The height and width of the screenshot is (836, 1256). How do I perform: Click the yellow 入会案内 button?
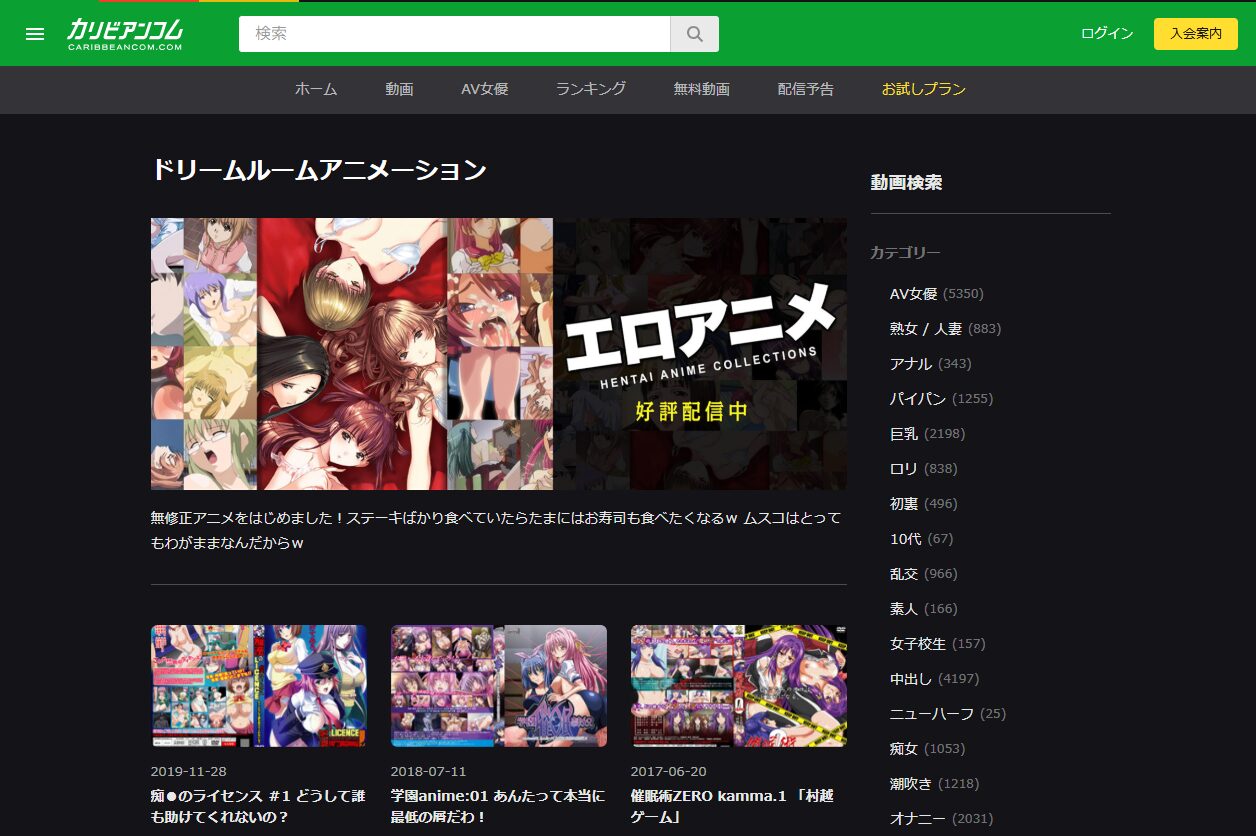[x=1196, y=34]
